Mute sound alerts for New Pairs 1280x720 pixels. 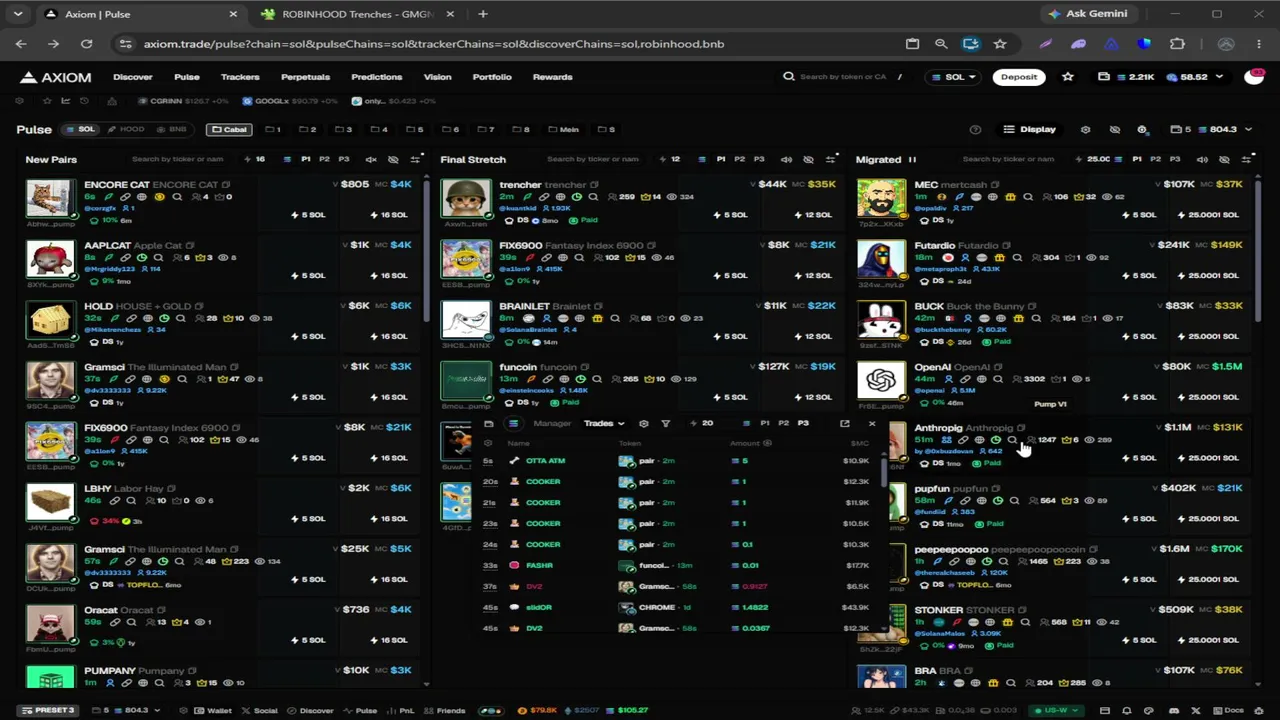(x=371, y=159)
